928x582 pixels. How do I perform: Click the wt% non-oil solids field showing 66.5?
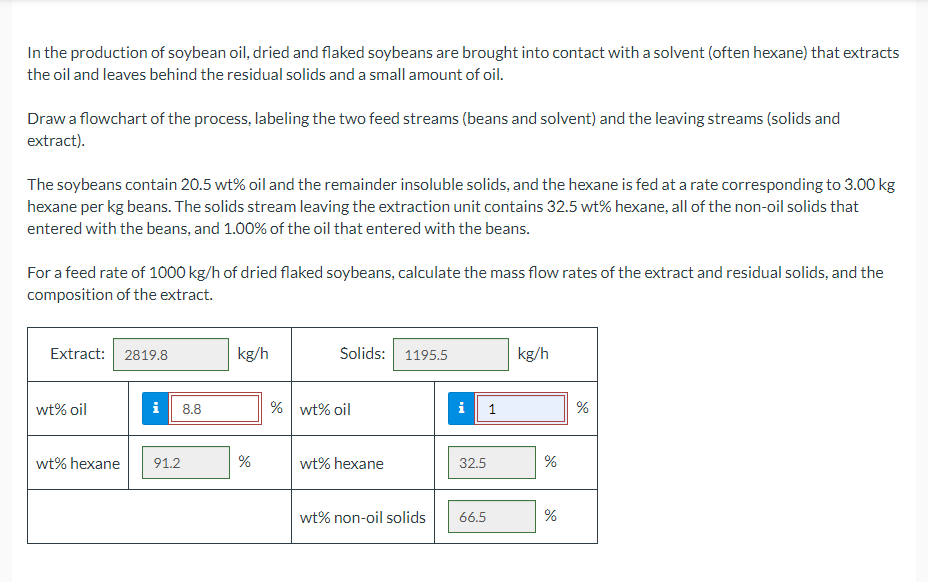[x=491, y=516]
